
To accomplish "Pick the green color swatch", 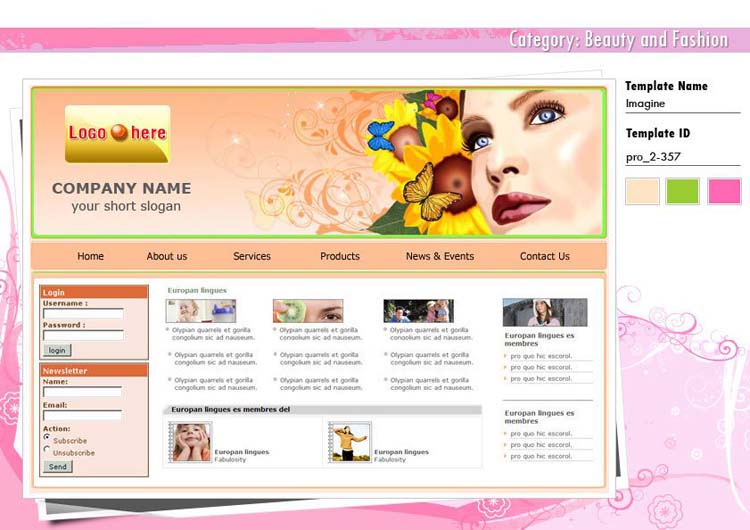I will click(x=683, y=191).
